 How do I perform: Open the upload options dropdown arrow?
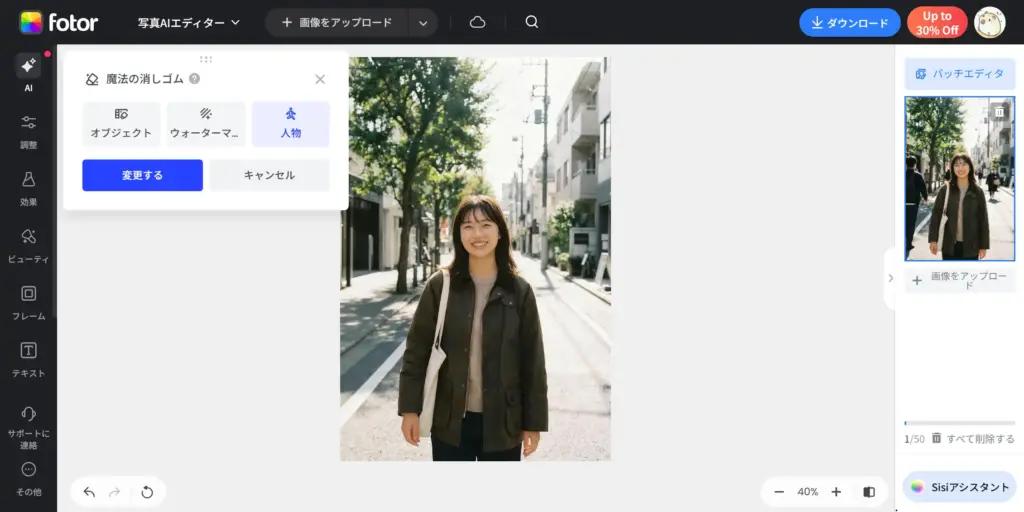[423, 23]
